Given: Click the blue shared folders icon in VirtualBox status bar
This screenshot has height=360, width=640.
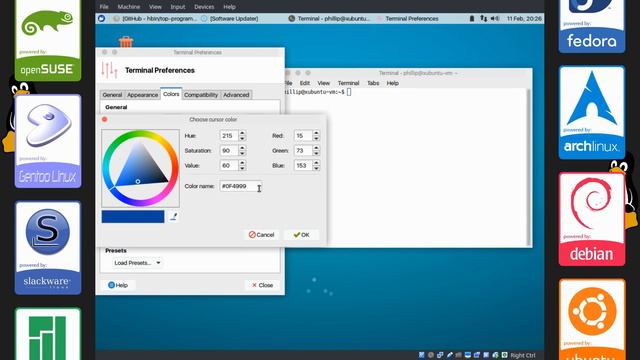Looking at the screenshot, I should 476,355.
